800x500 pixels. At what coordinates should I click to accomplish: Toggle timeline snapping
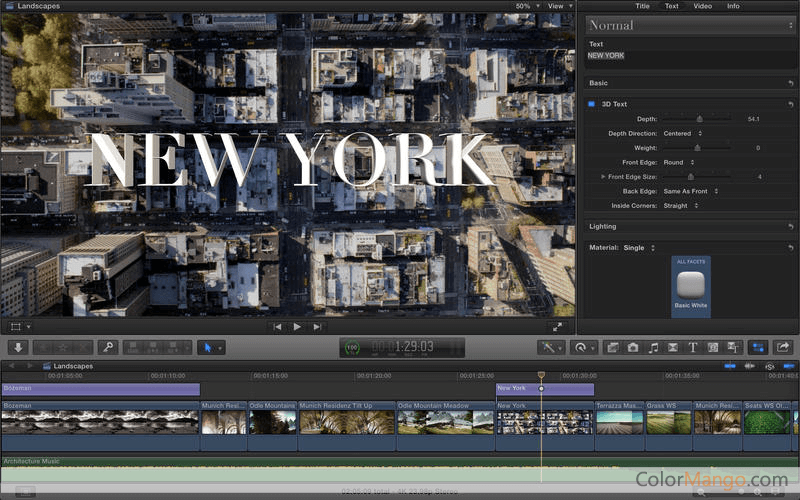click(x=789, y=366)
